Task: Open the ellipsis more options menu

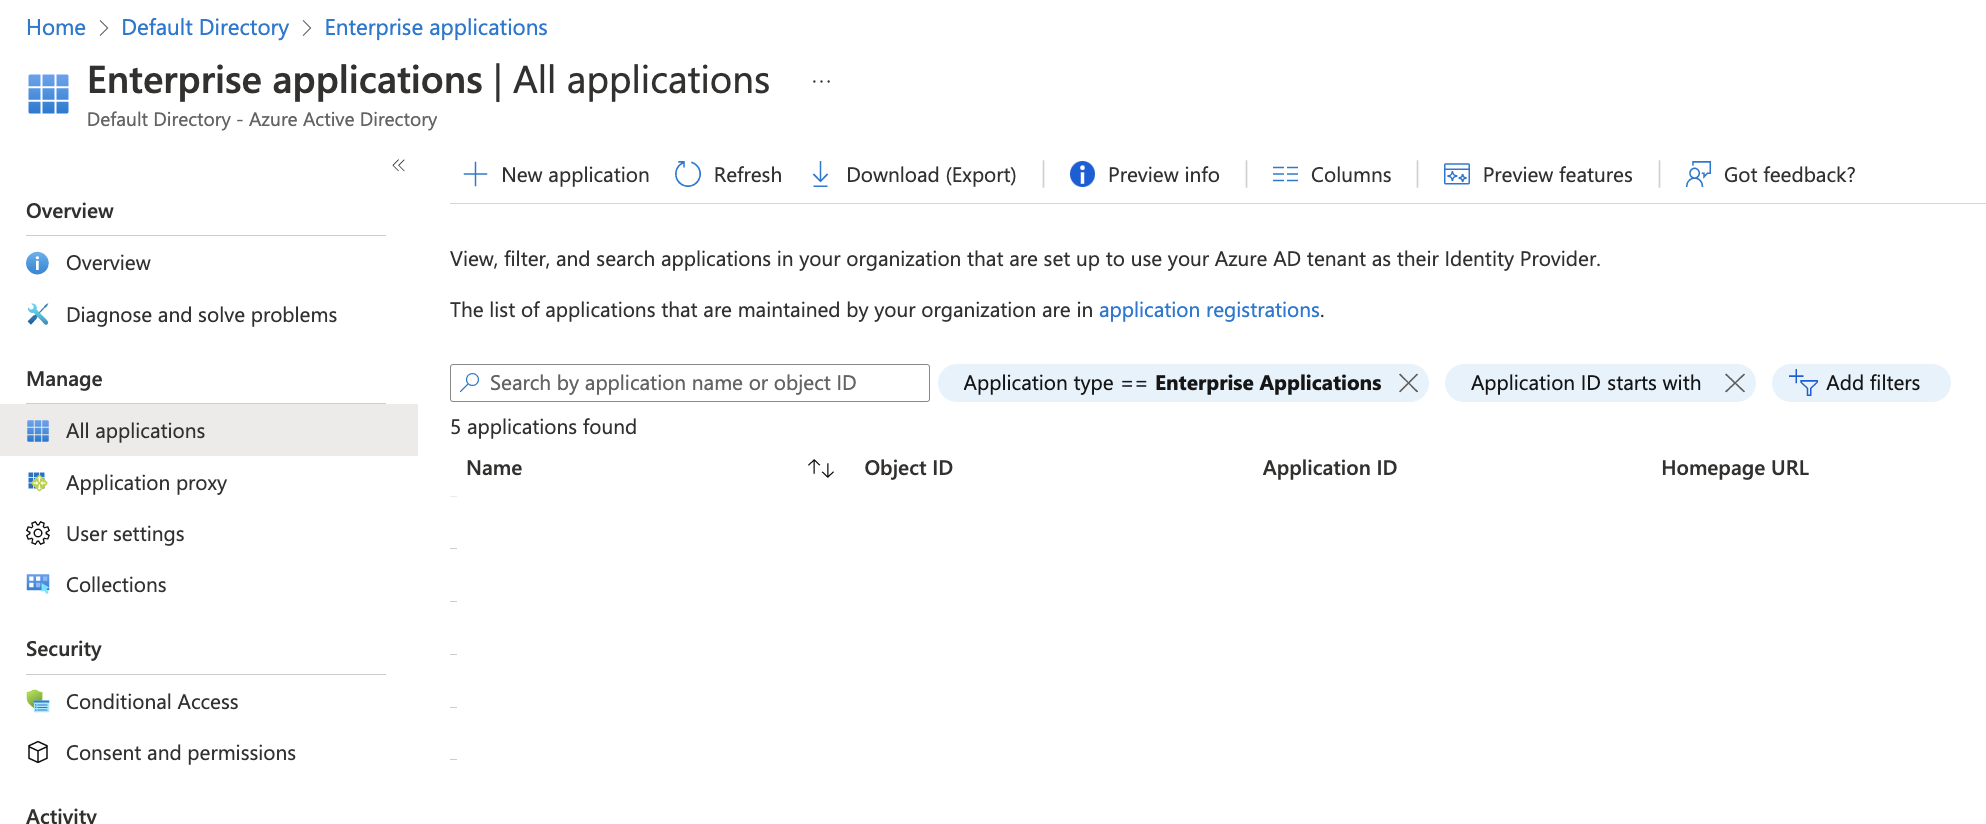Action: pos(821,82)
